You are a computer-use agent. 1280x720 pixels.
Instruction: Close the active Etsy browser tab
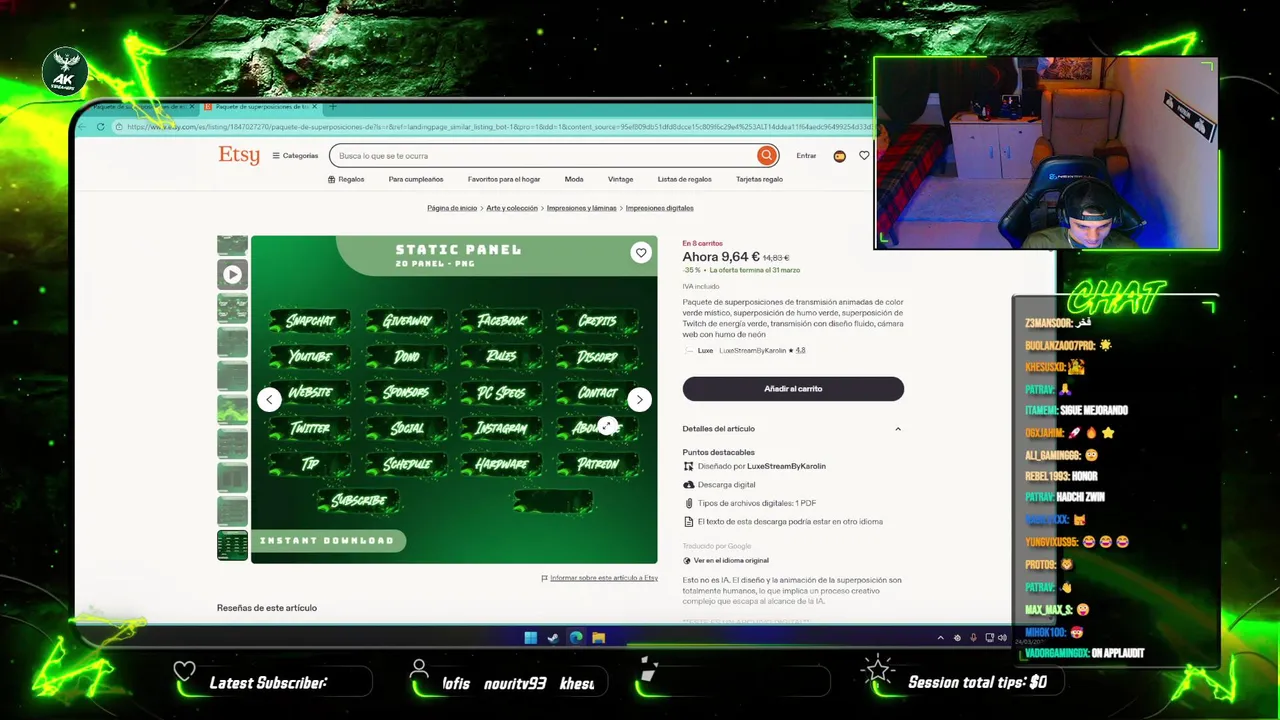314,106
